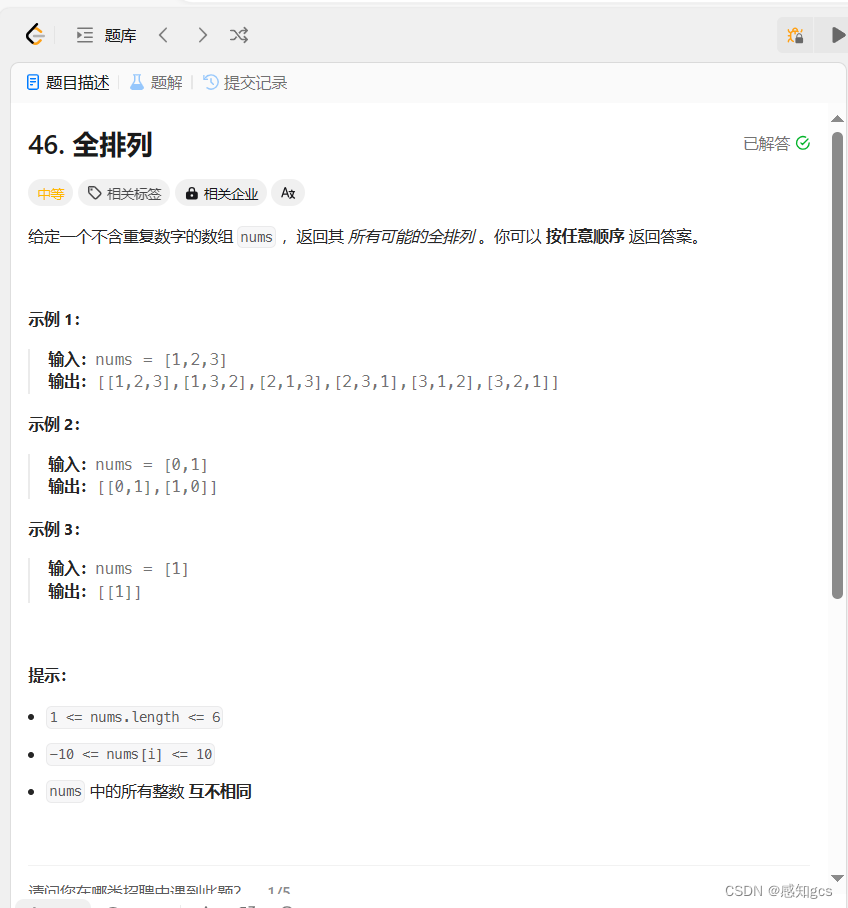The height and width of the screenshot is (908, 848).
Task: Click the 按任意顺序 bold phrase
Action: [585, 237]
